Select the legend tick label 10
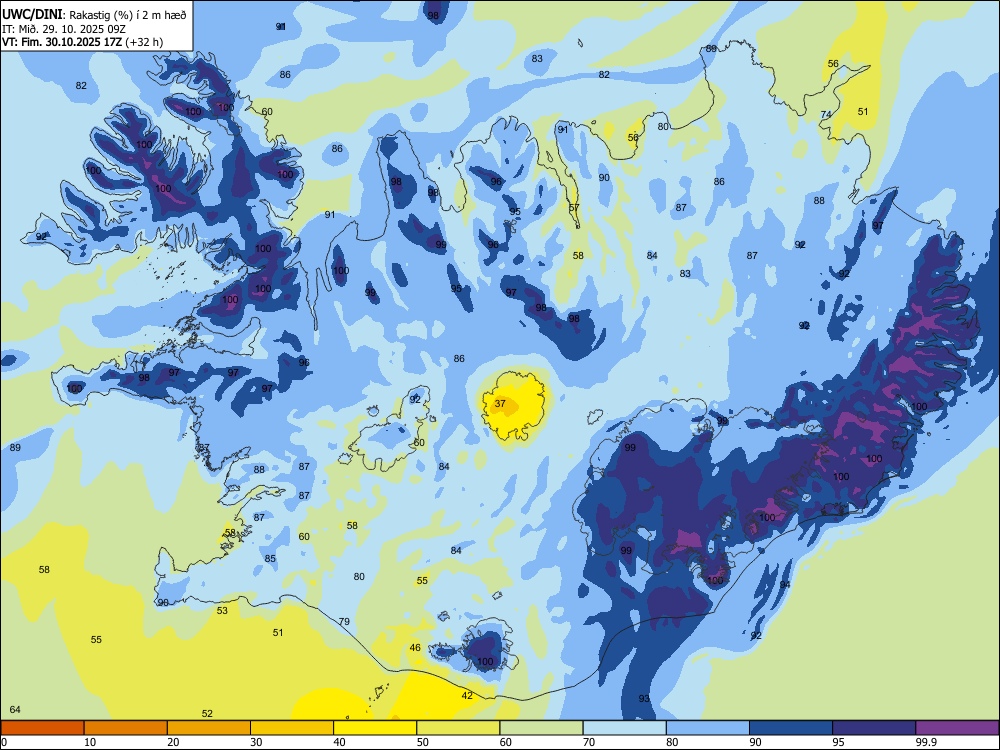The height and width of the screenshot is (750, 1000). click(90, 742)
